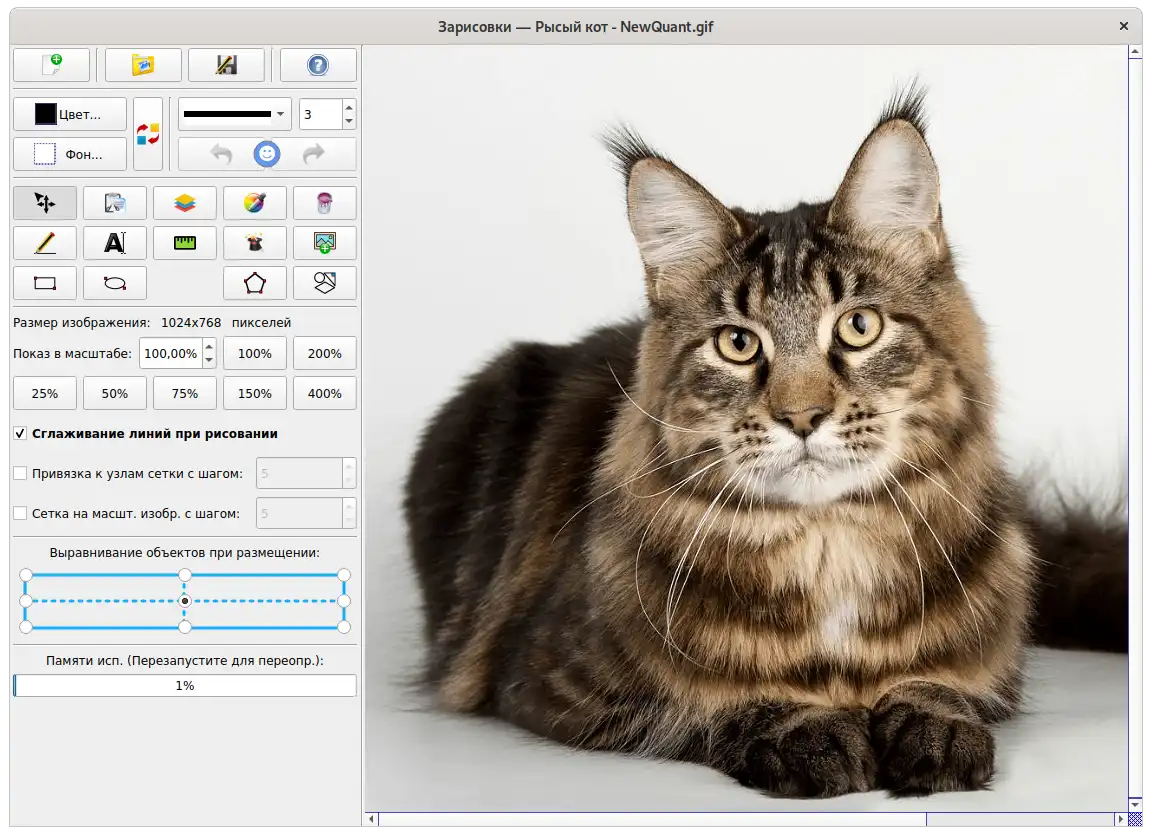Open the background color picker 'Фон...'
The width and height of the screenshot is (1152, 836).
tap(70, 154)
